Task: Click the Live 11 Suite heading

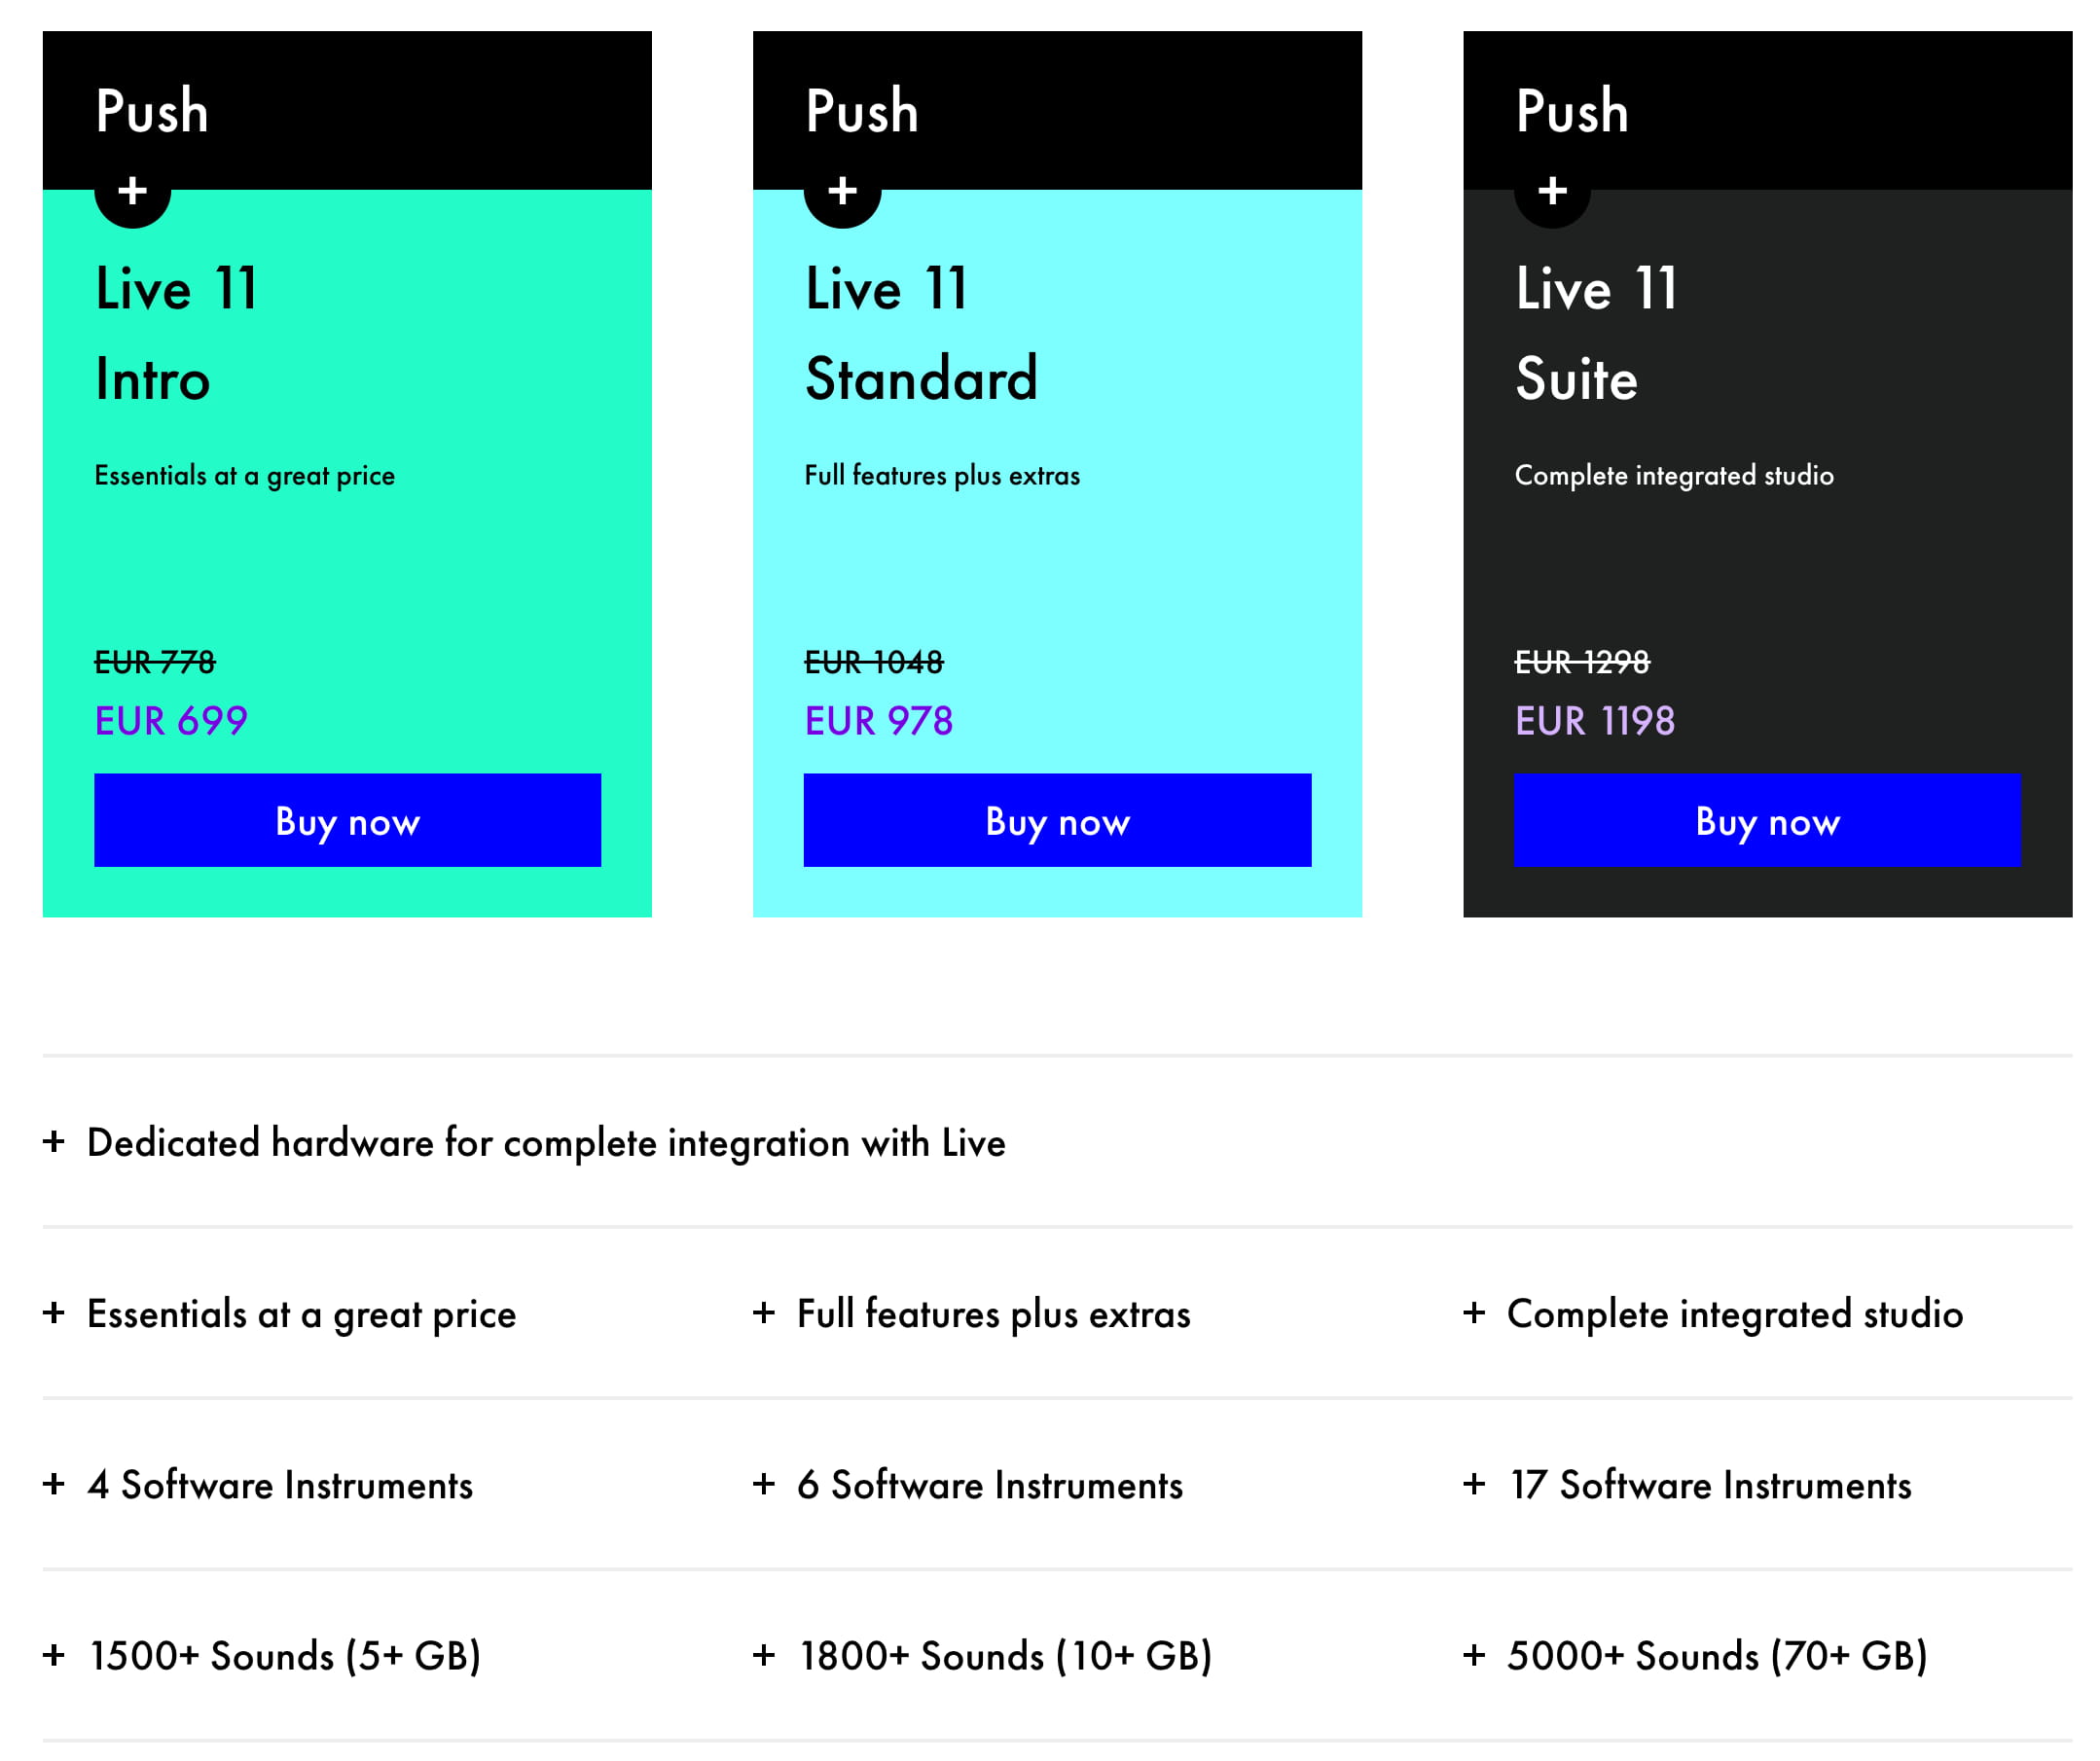Action: tap(1596, 333)
